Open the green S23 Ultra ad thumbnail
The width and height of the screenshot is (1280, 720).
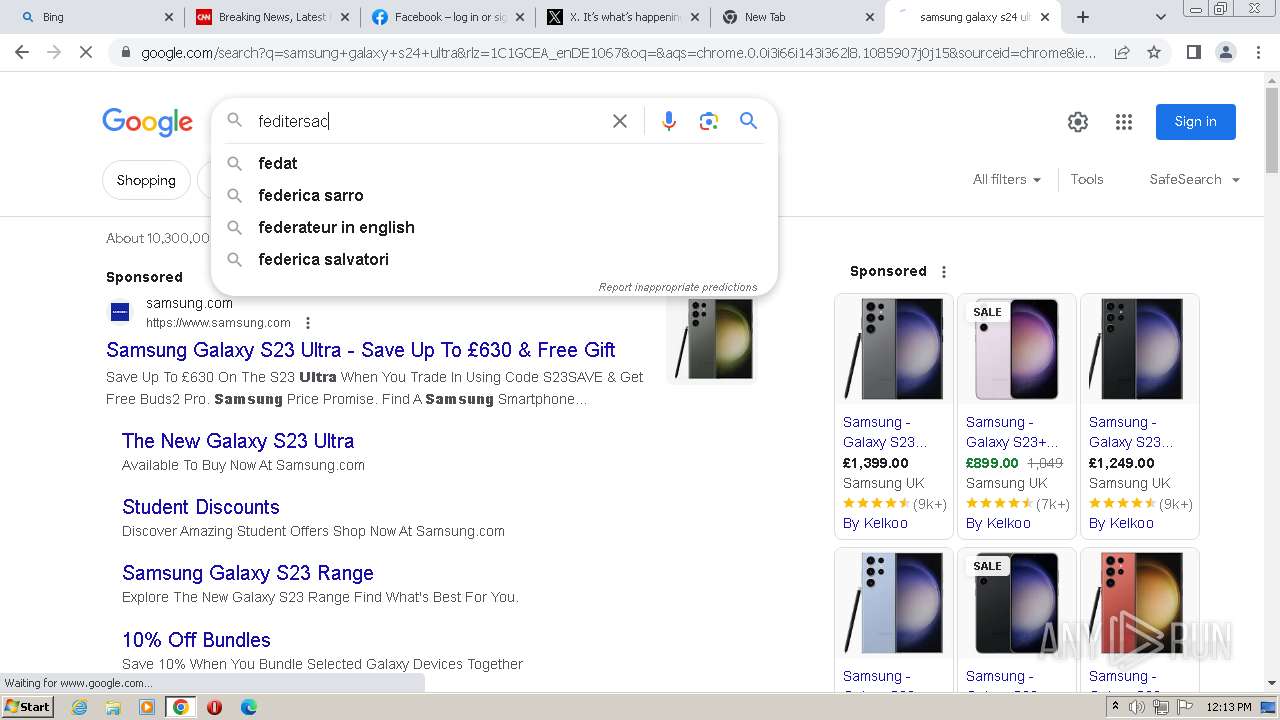coord(711,340)
